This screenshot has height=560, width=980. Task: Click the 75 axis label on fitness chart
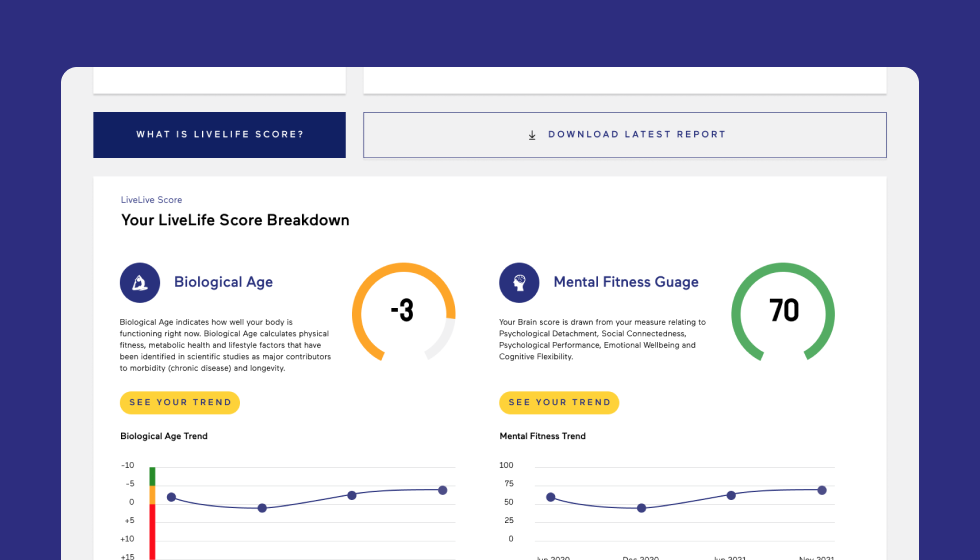click(509, 484)
